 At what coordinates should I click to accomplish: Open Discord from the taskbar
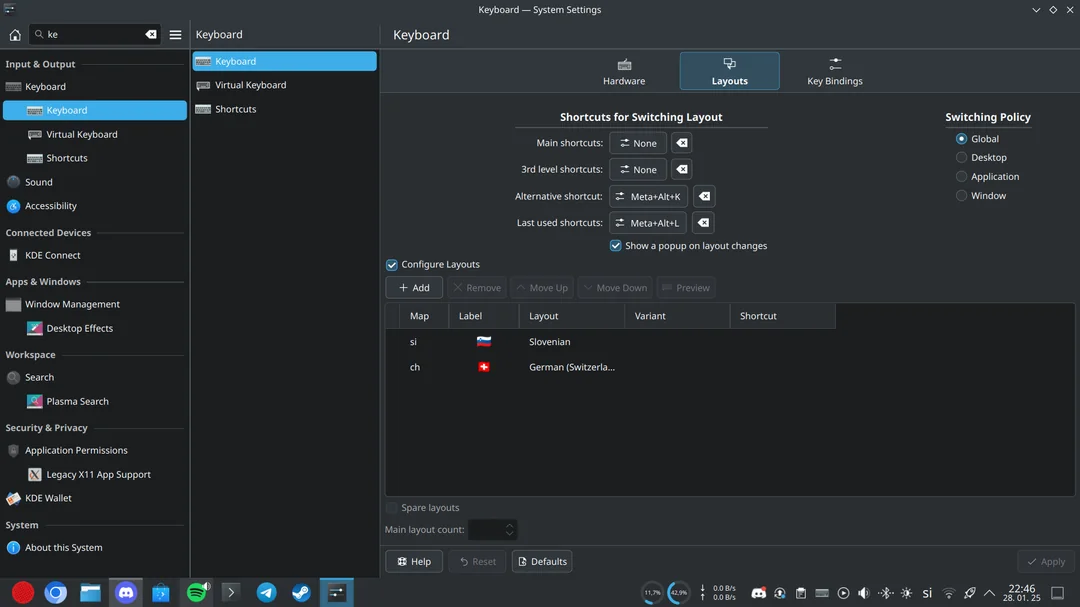coord(125,593)
